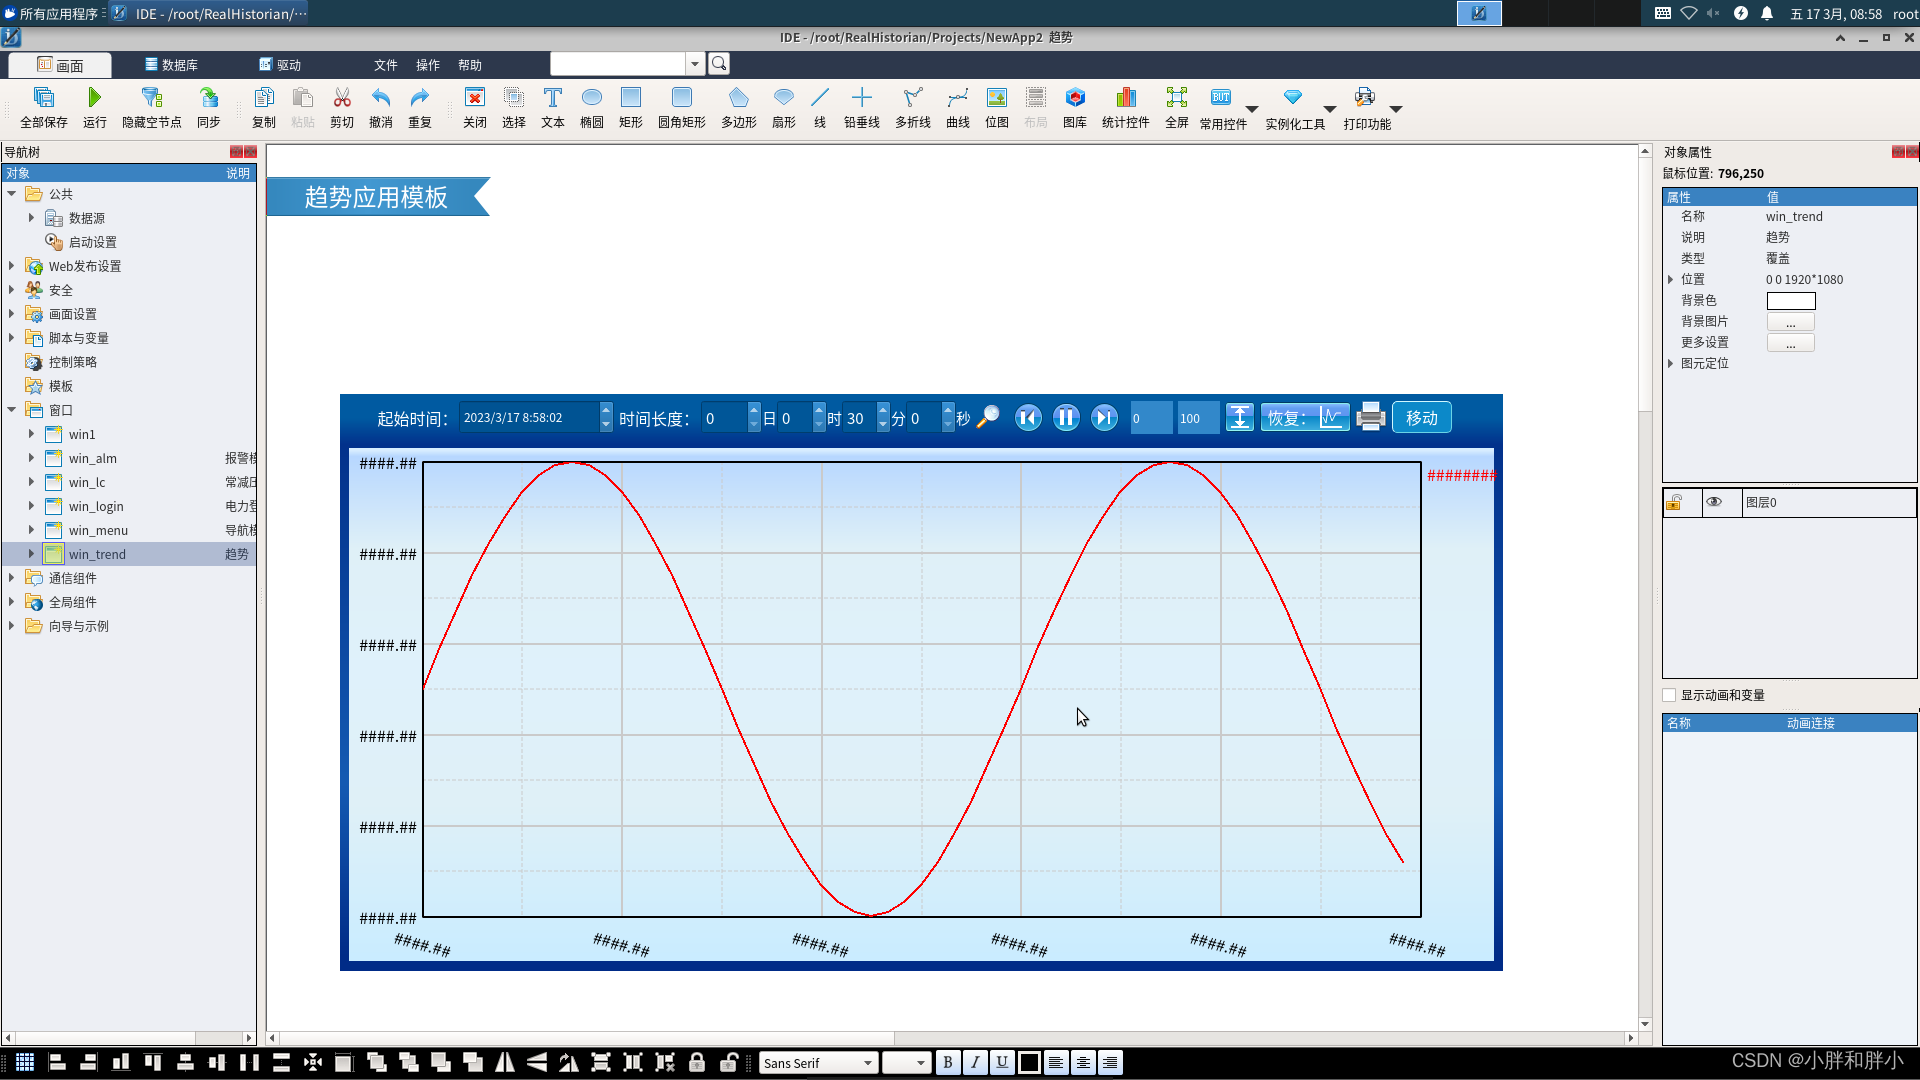Image resolution: width=1920 pixels, height=1080 pixels.
Task: Toggle layer 图层0 visibility eye icon
Action: point(1714,502)
